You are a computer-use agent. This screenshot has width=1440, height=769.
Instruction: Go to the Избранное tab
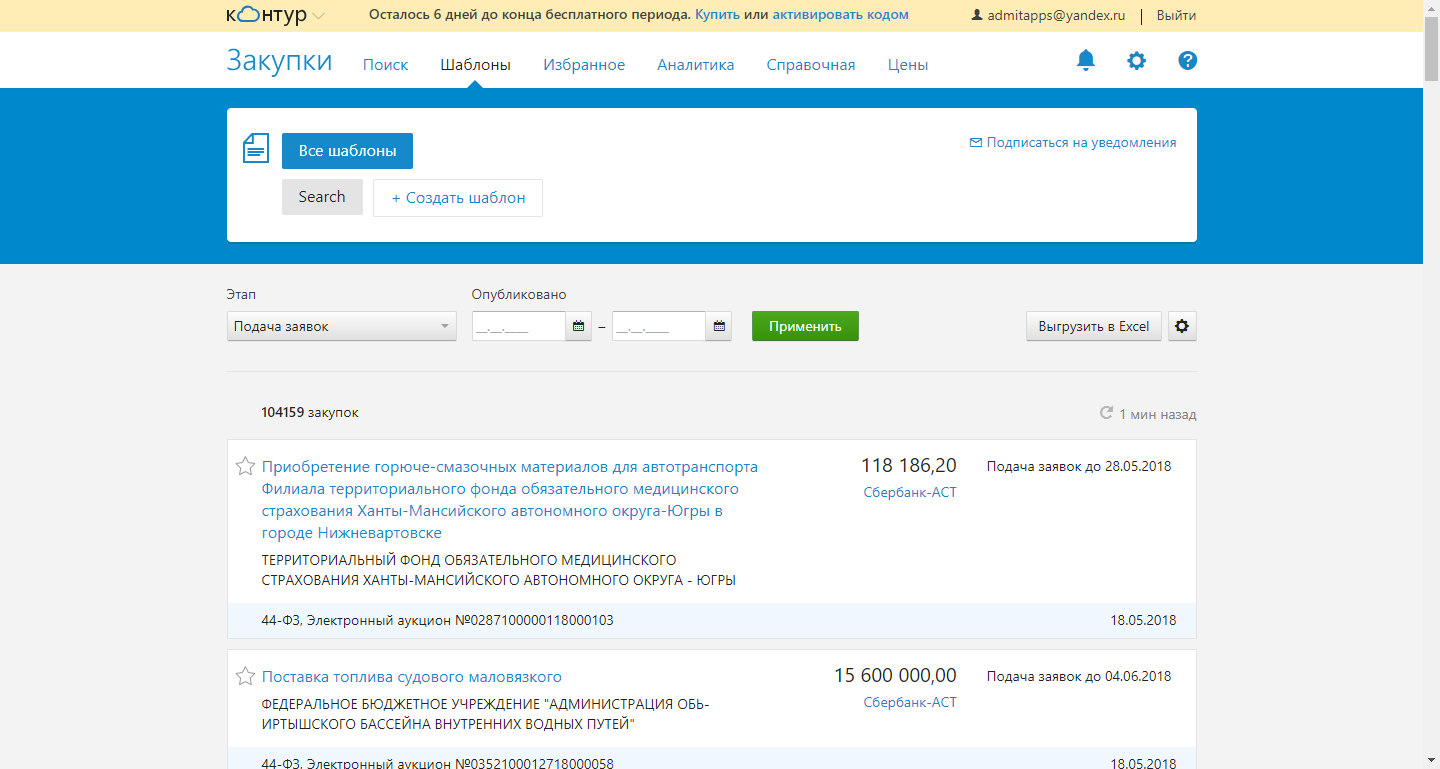coord(584,65)
